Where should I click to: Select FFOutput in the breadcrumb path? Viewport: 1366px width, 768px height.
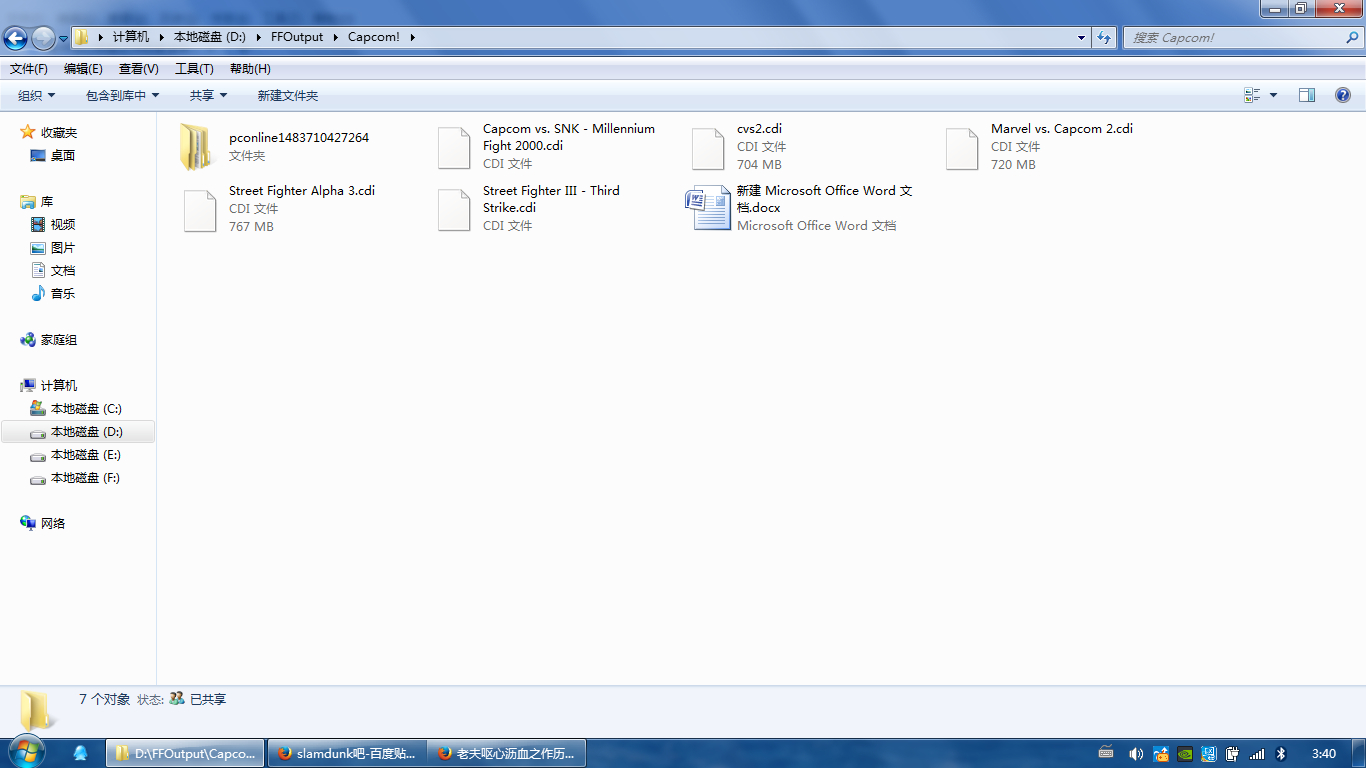(297, 37)
